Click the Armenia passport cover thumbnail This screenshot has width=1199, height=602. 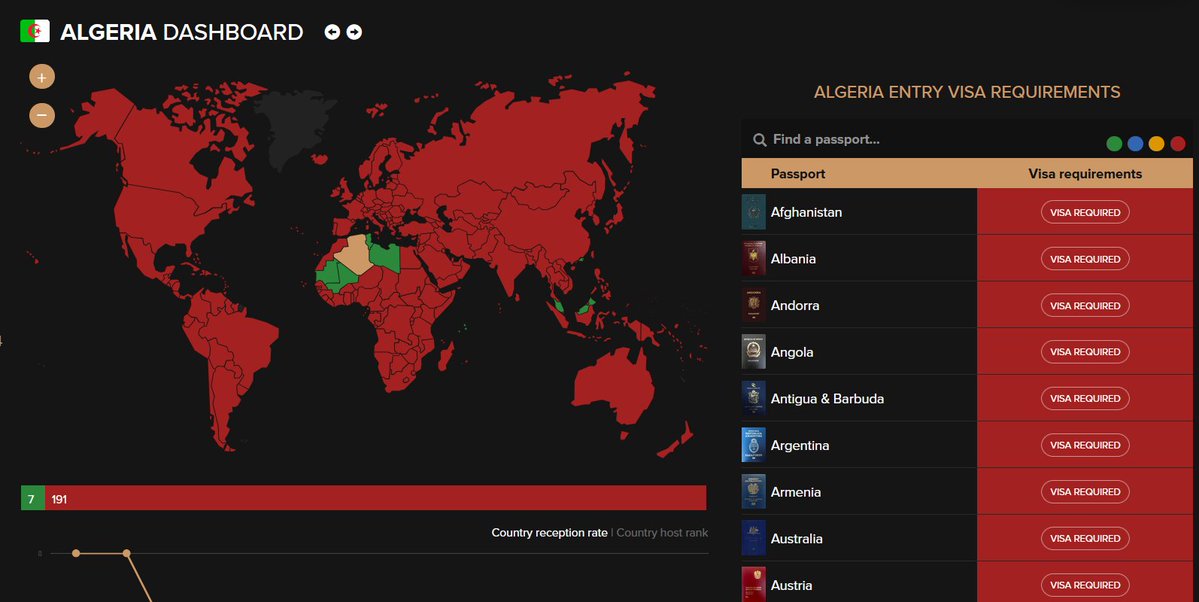753,492
